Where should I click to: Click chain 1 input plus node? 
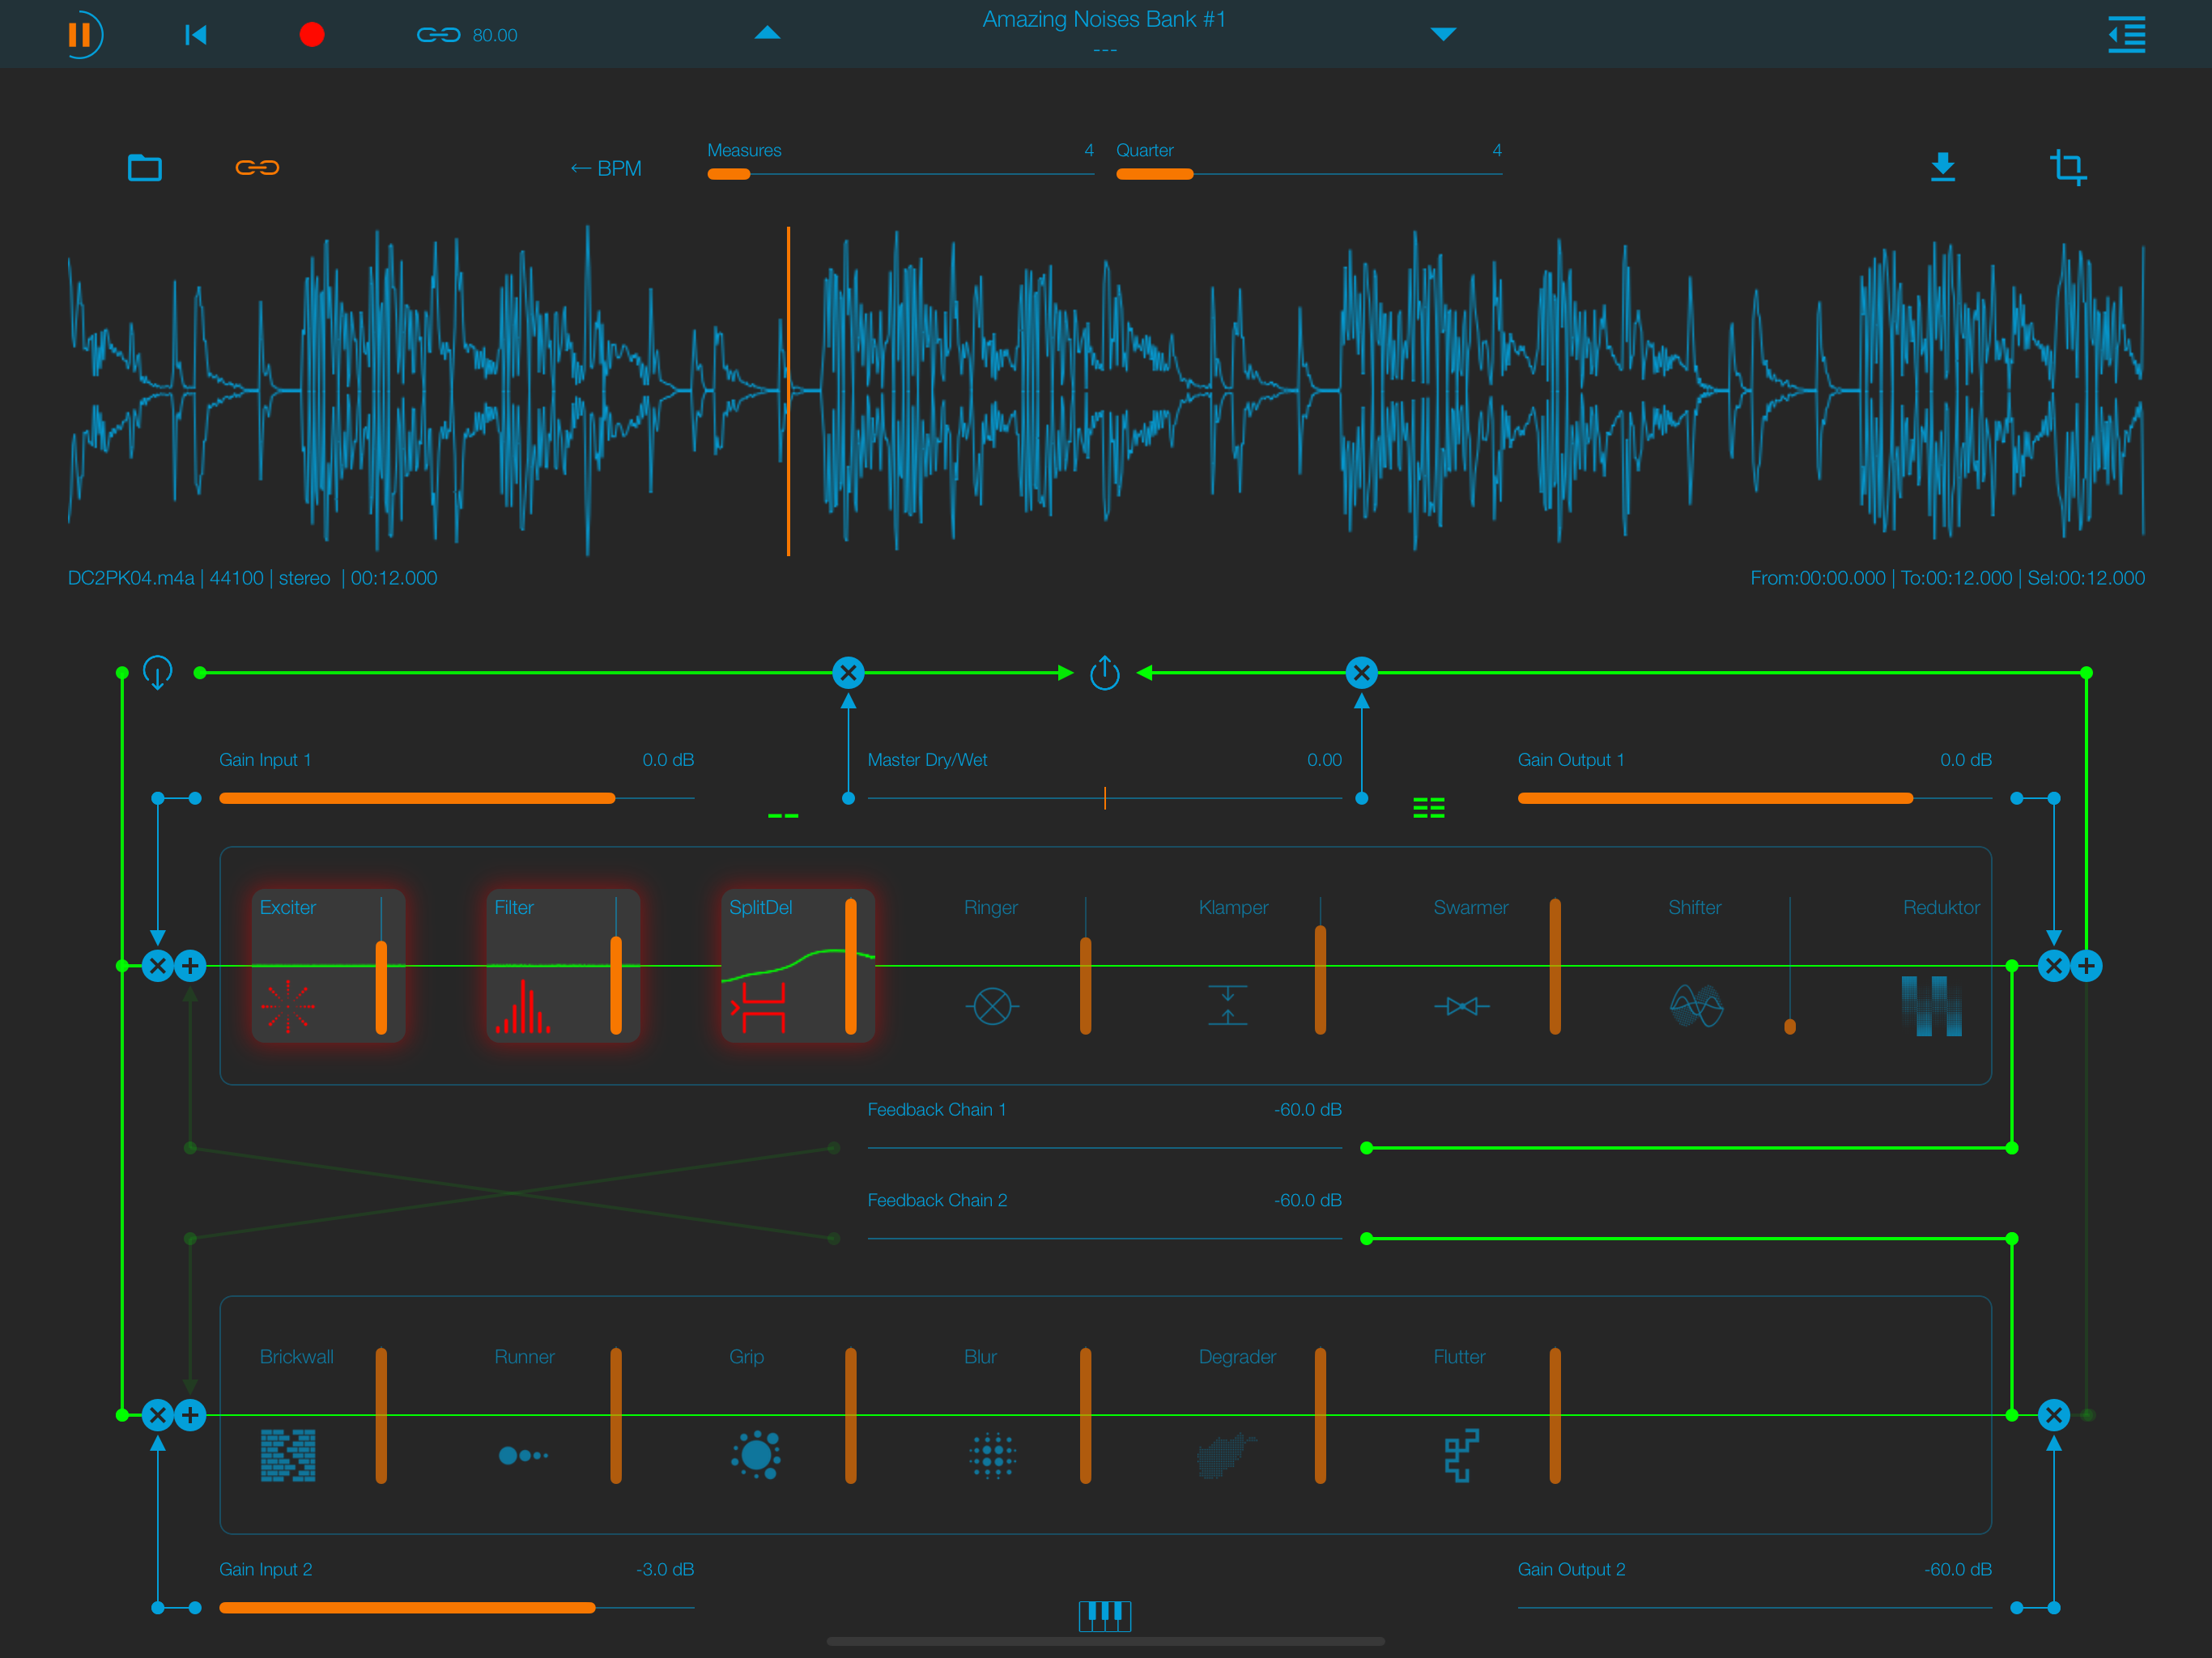point(190,965)
